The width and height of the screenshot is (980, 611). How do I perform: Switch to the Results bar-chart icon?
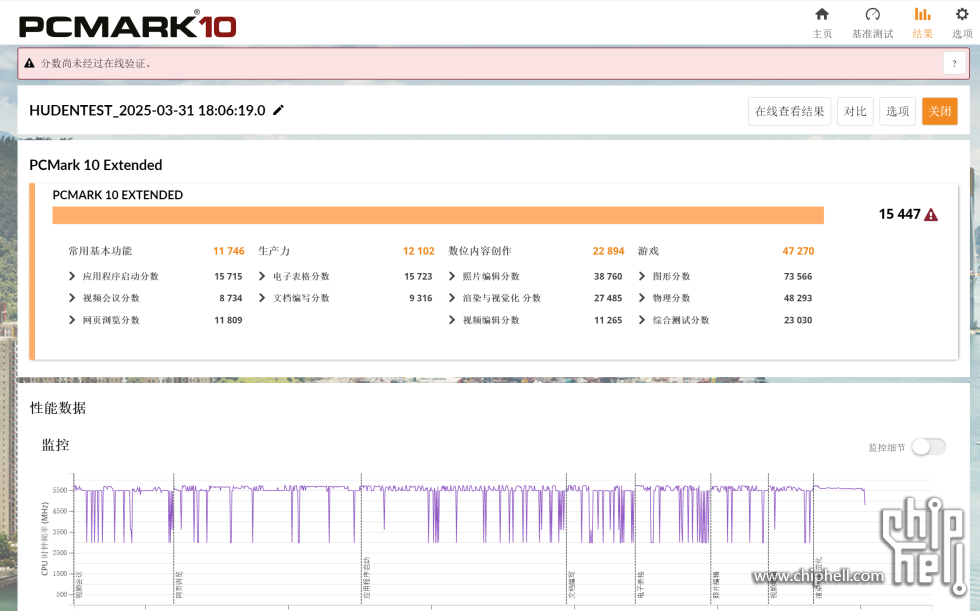pyautogui.click(x=922, y=14)
